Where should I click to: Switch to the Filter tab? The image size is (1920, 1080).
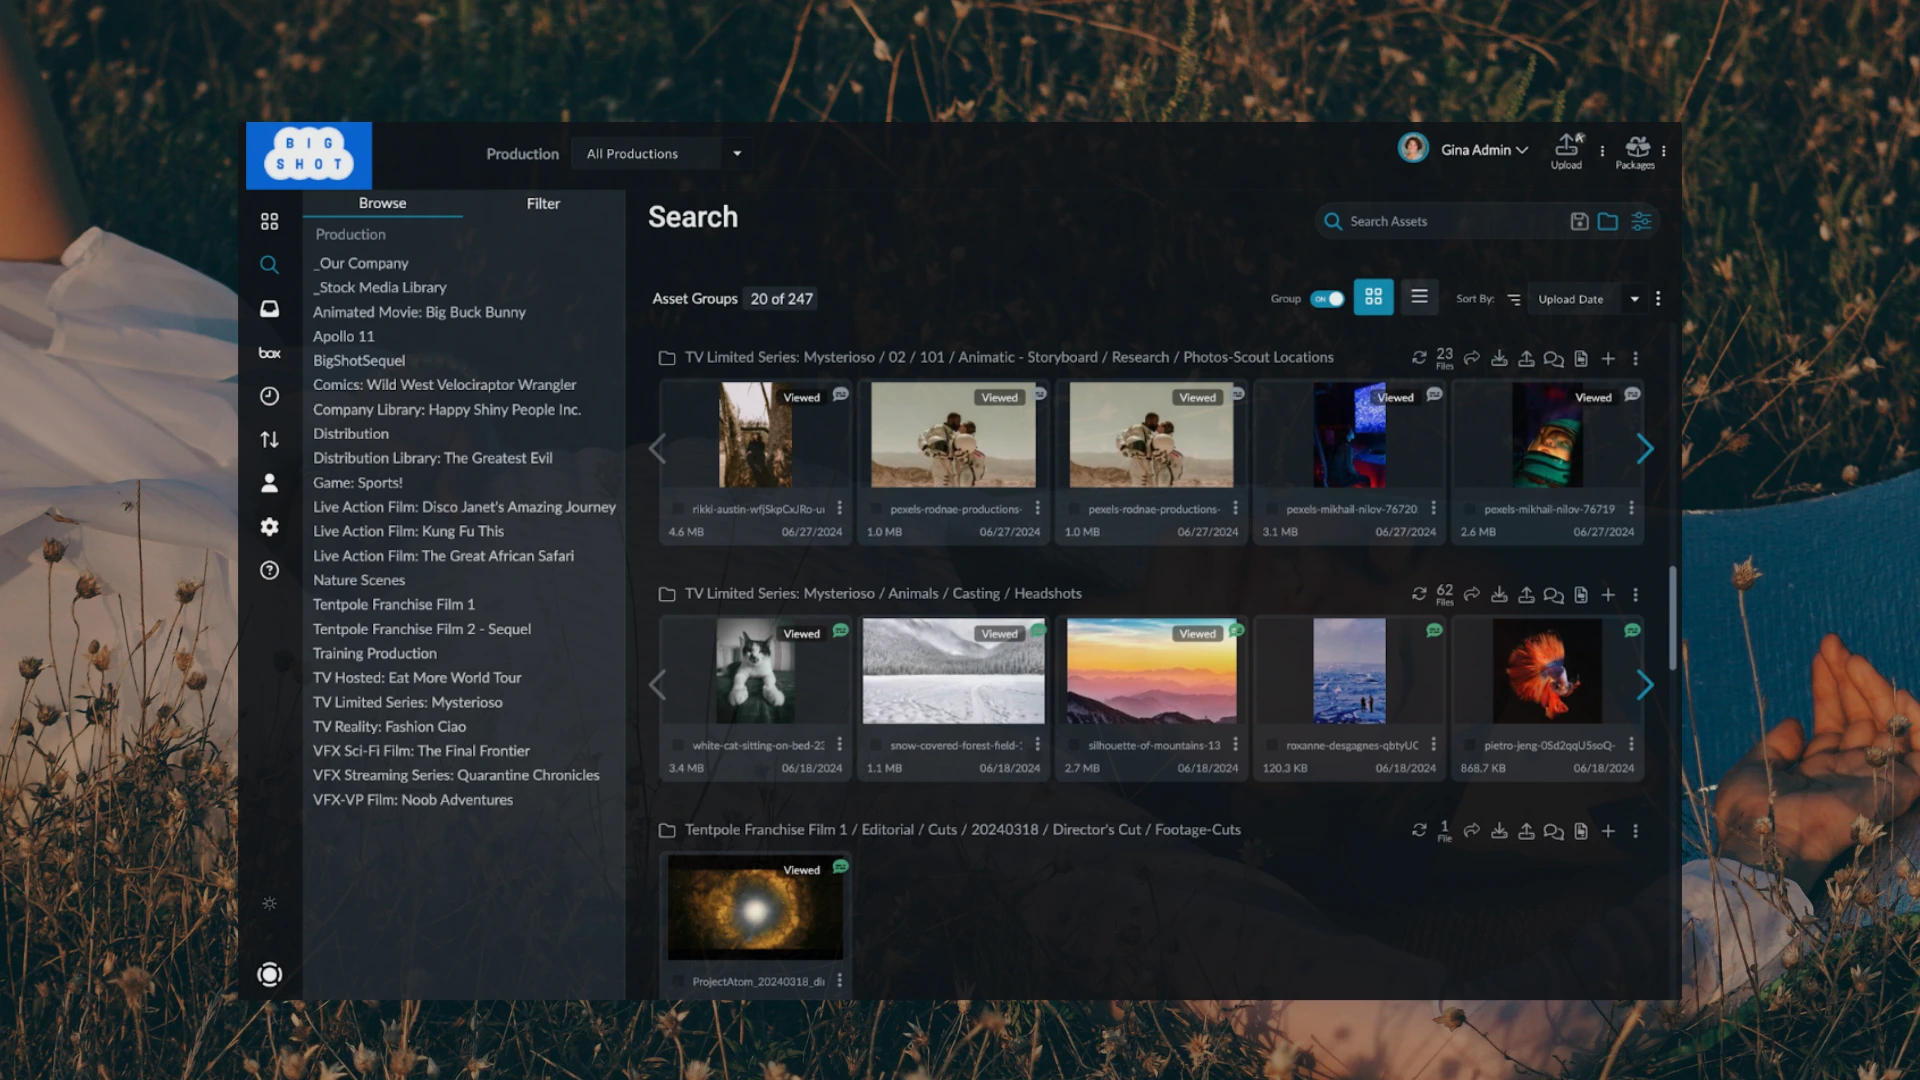pos(543,203)
